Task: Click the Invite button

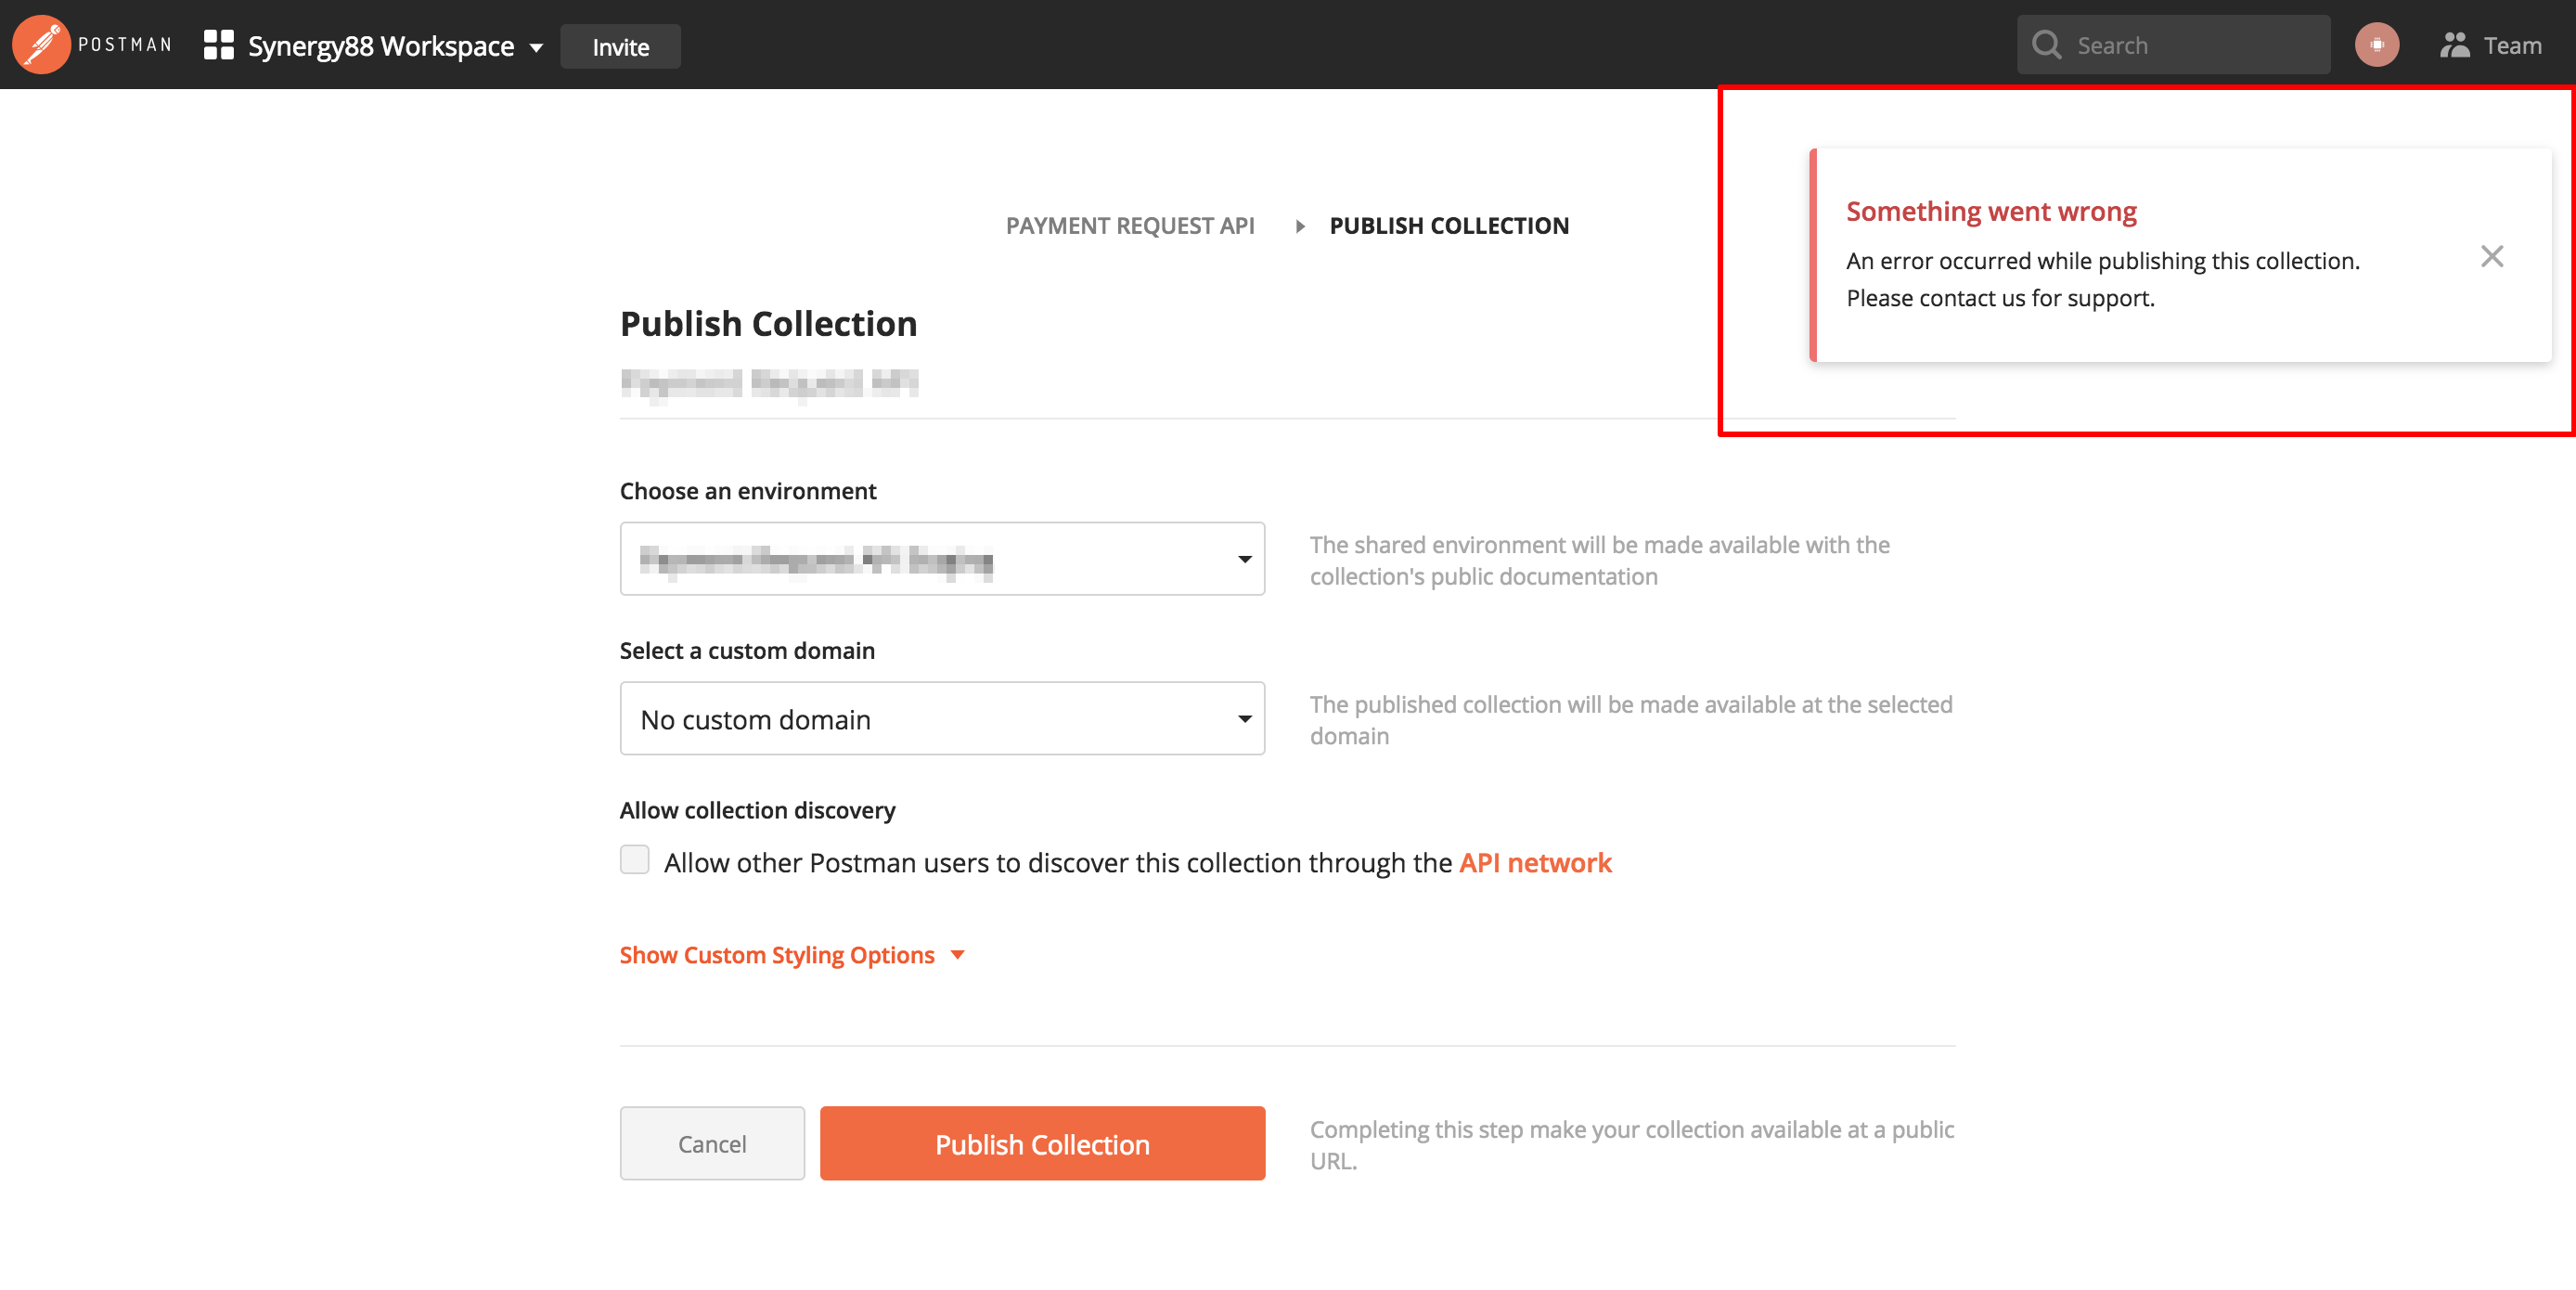Action: point(620,46)
